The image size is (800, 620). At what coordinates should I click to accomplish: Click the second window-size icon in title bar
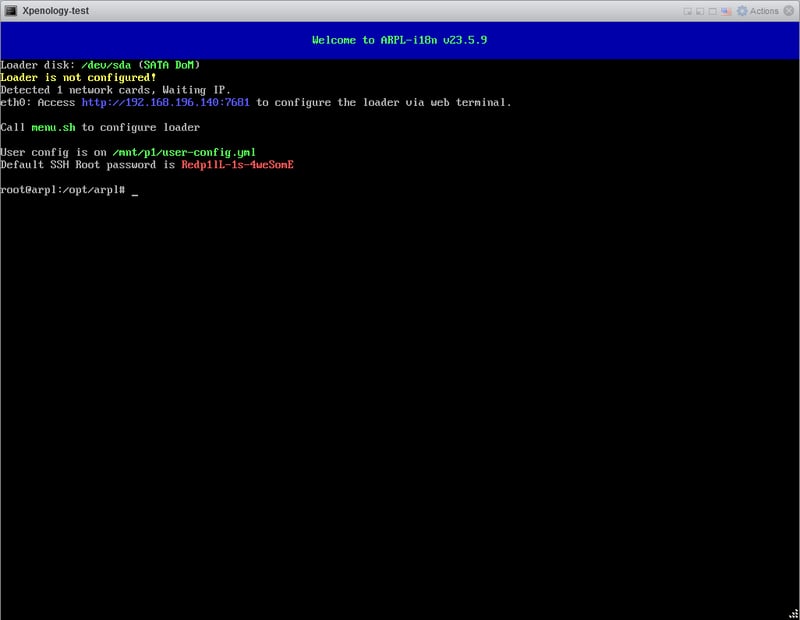(x=701, y=11)
